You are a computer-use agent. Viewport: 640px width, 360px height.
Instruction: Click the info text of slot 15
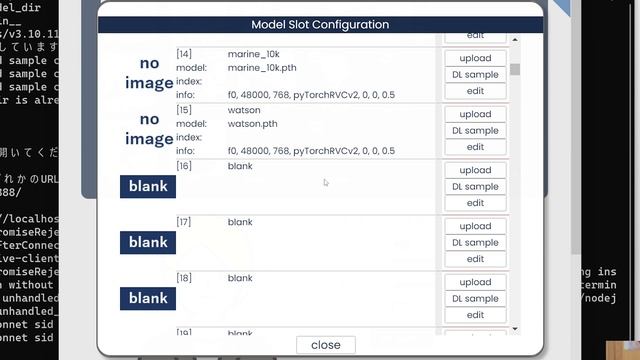pos(311,151)
